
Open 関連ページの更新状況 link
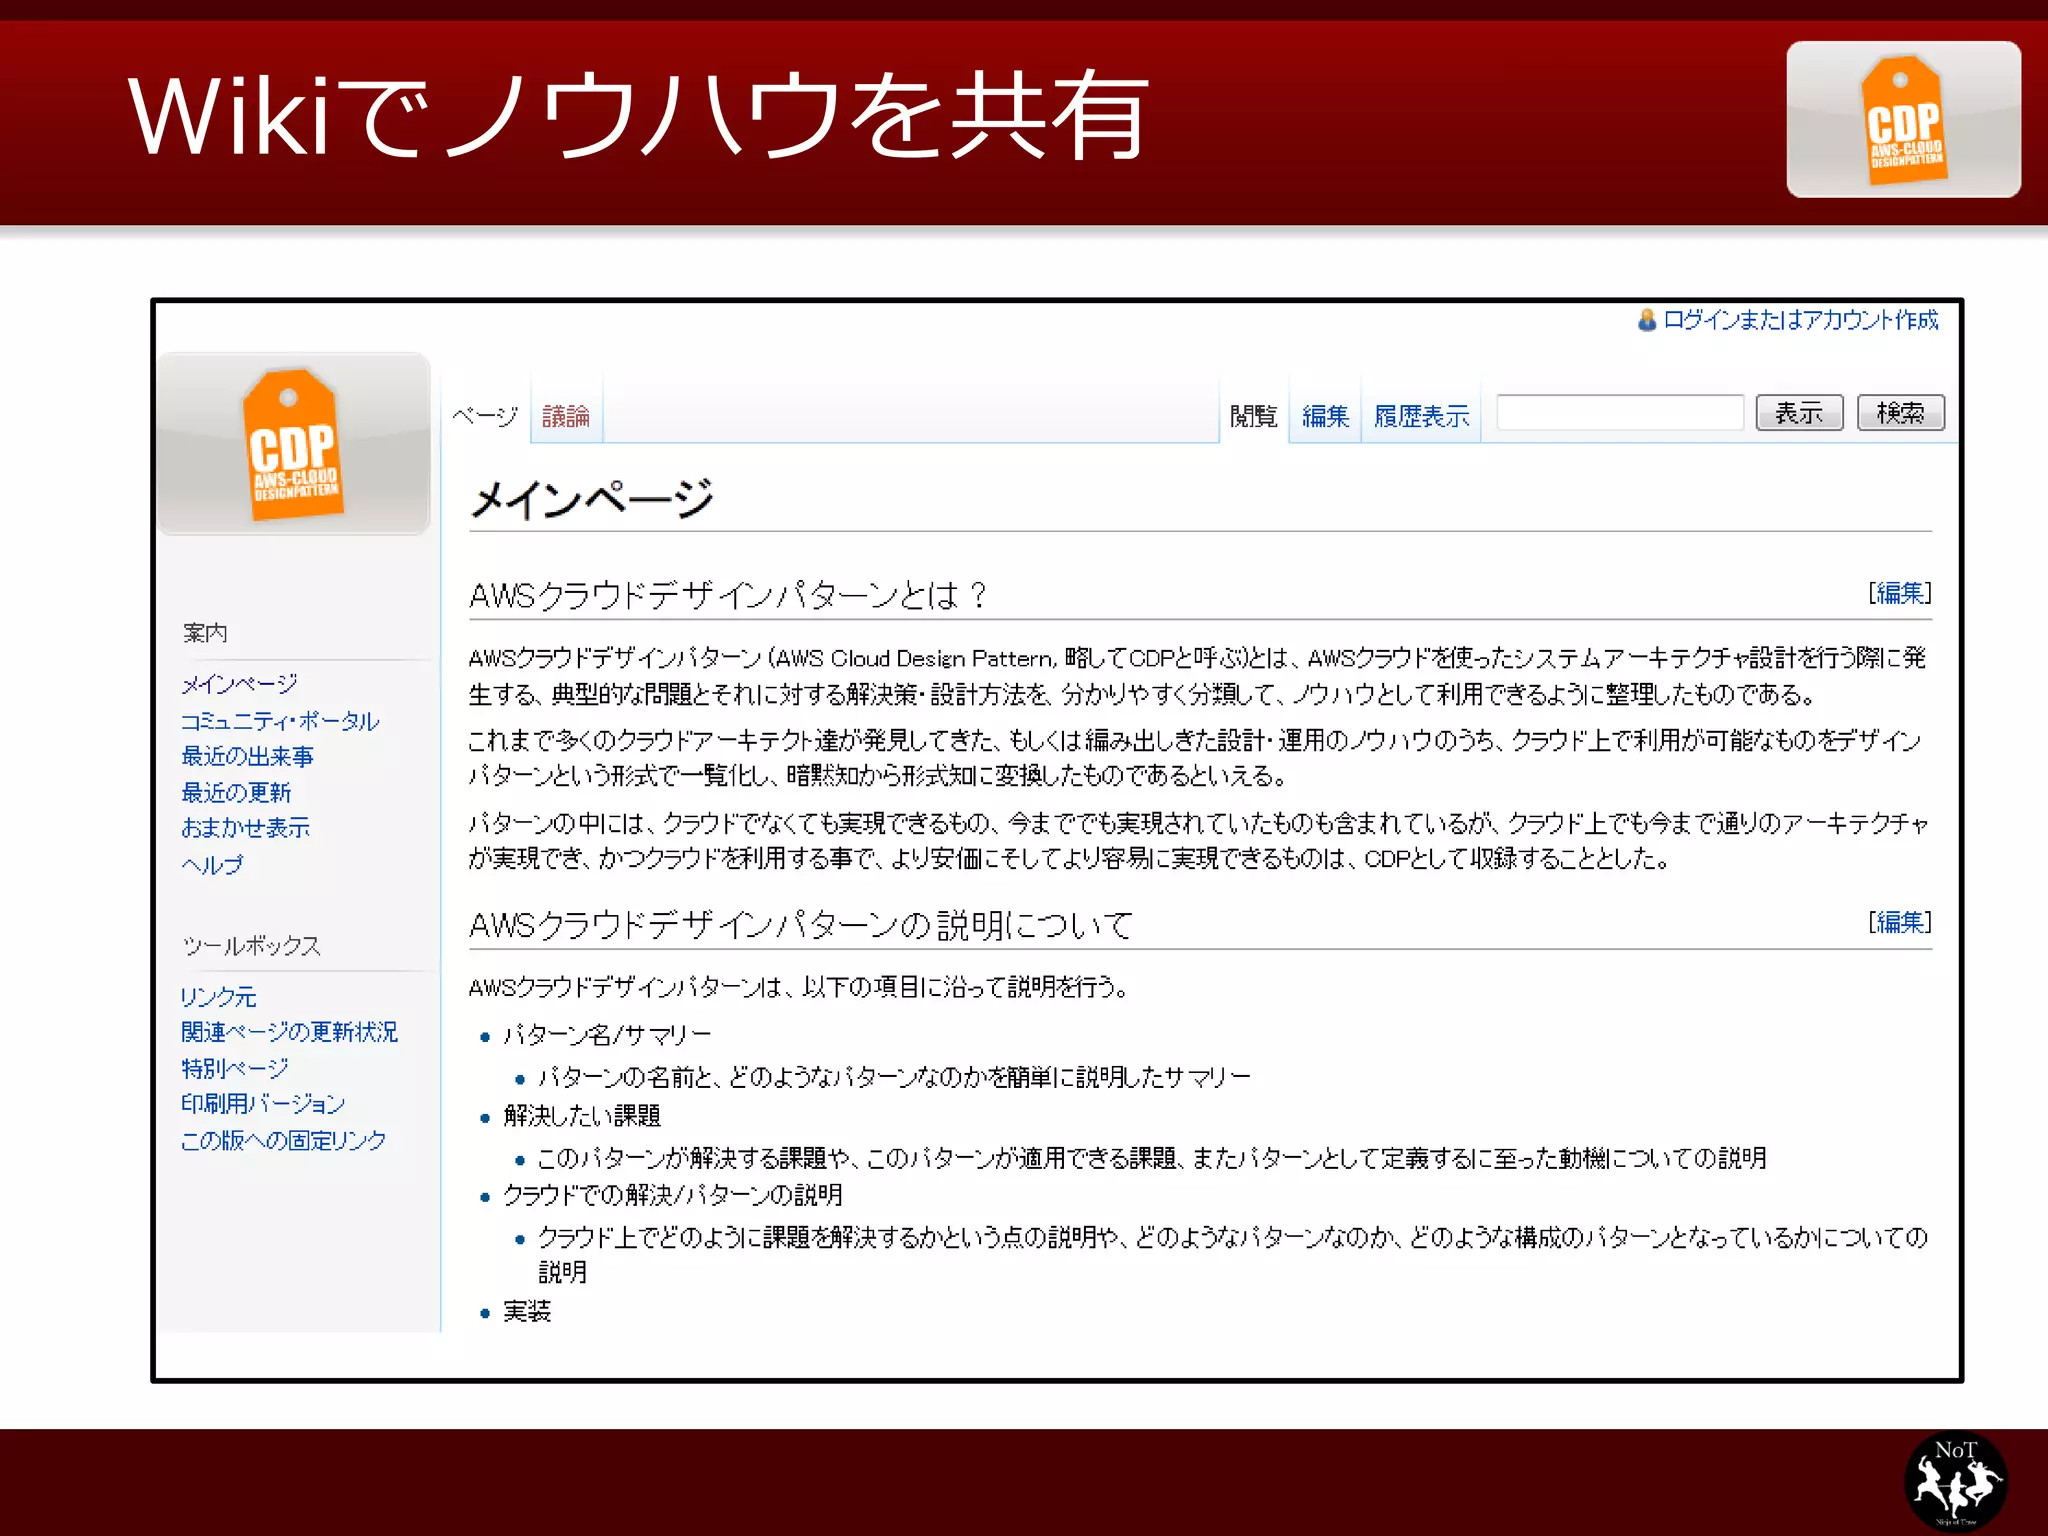click(x=289, y=1032)
